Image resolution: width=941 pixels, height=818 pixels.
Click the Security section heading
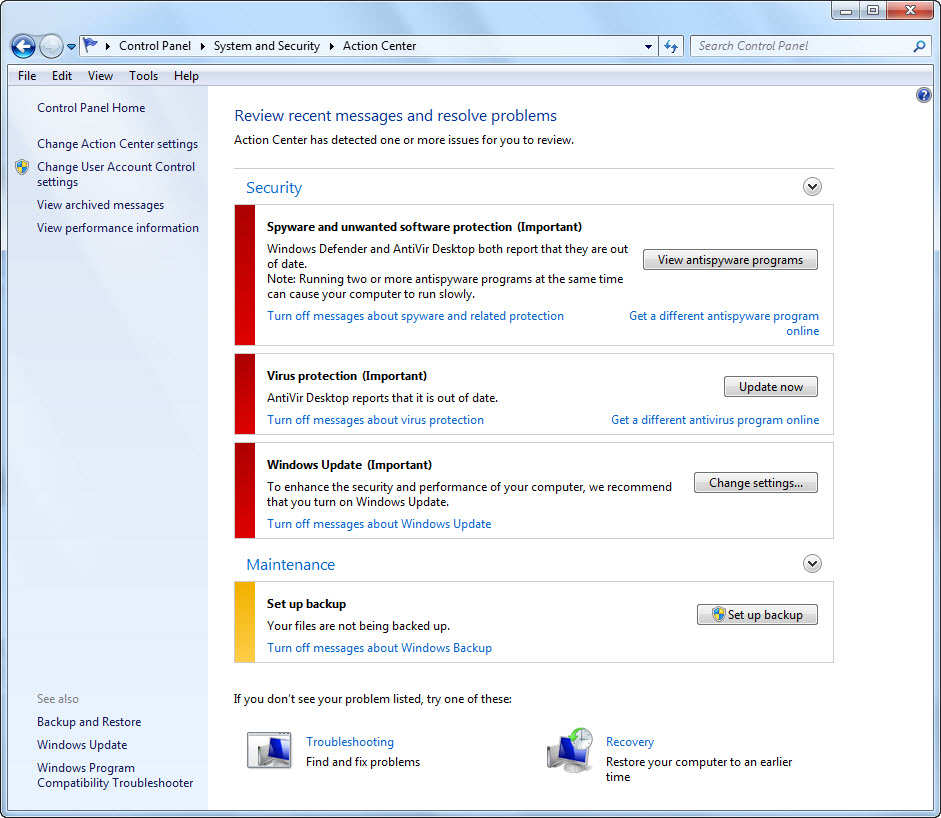[x=274, y=188]
